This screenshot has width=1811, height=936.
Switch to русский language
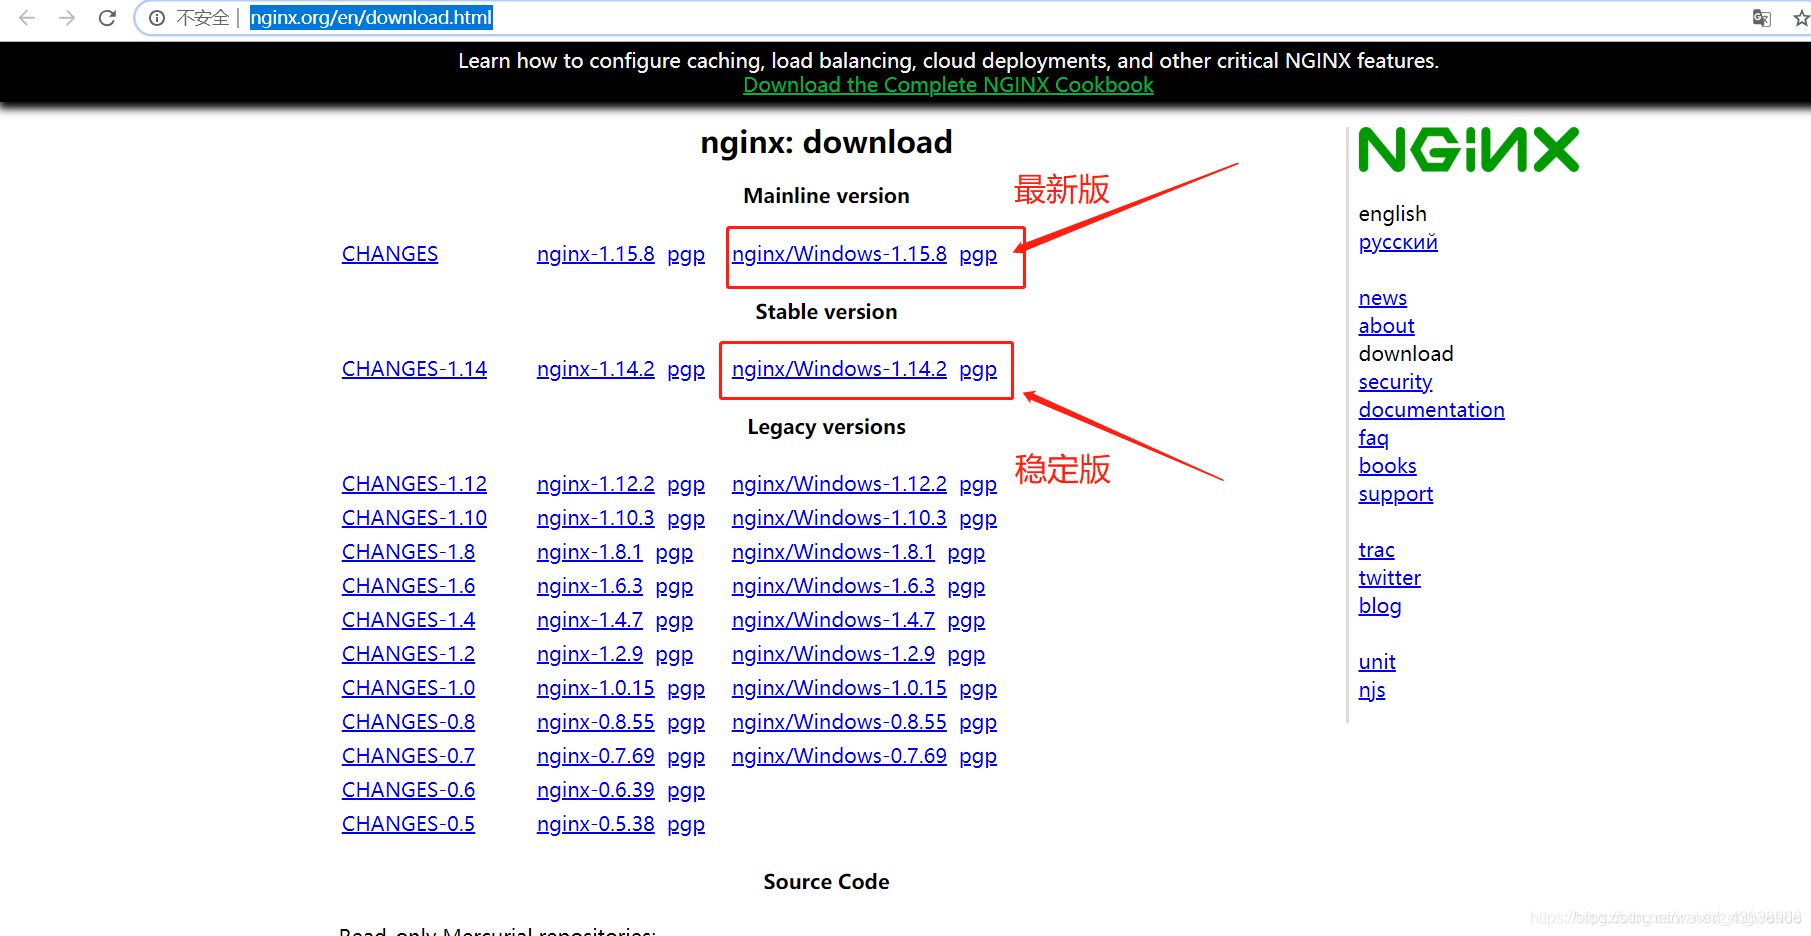[1398, 242]
